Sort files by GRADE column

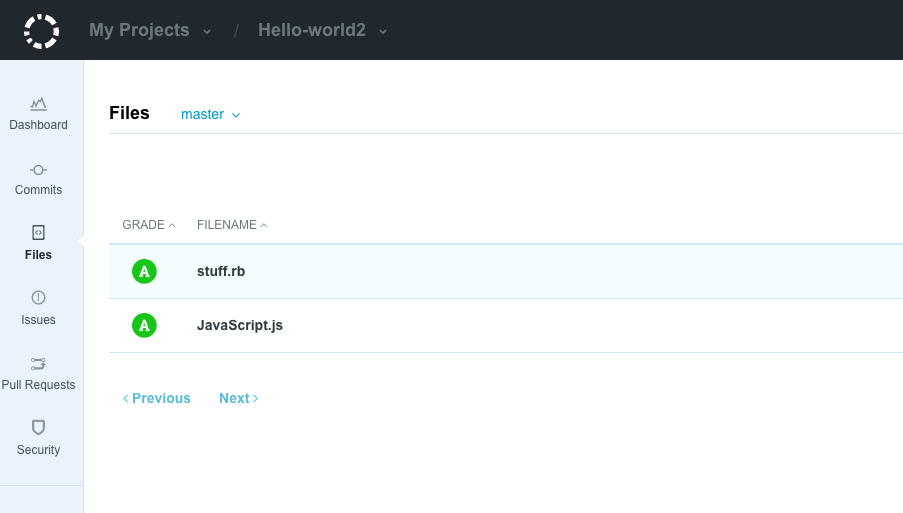(148, 225)
